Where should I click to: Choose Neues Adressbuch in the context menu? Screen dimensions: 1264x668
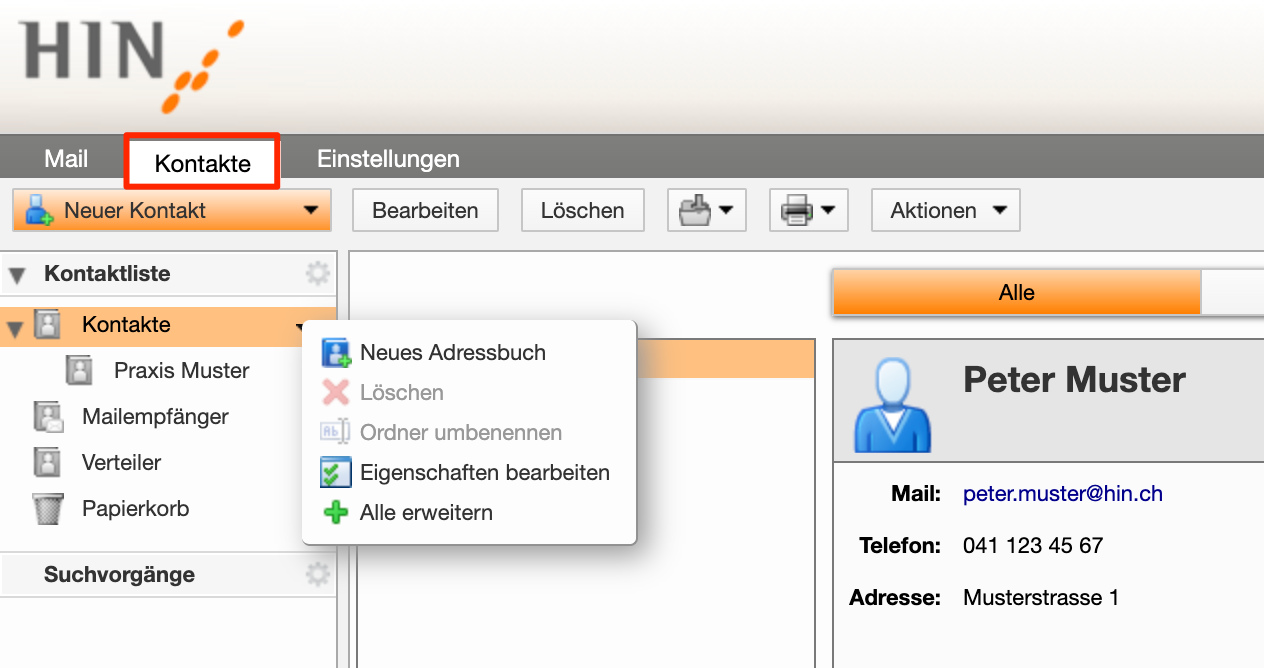[453, 353]
